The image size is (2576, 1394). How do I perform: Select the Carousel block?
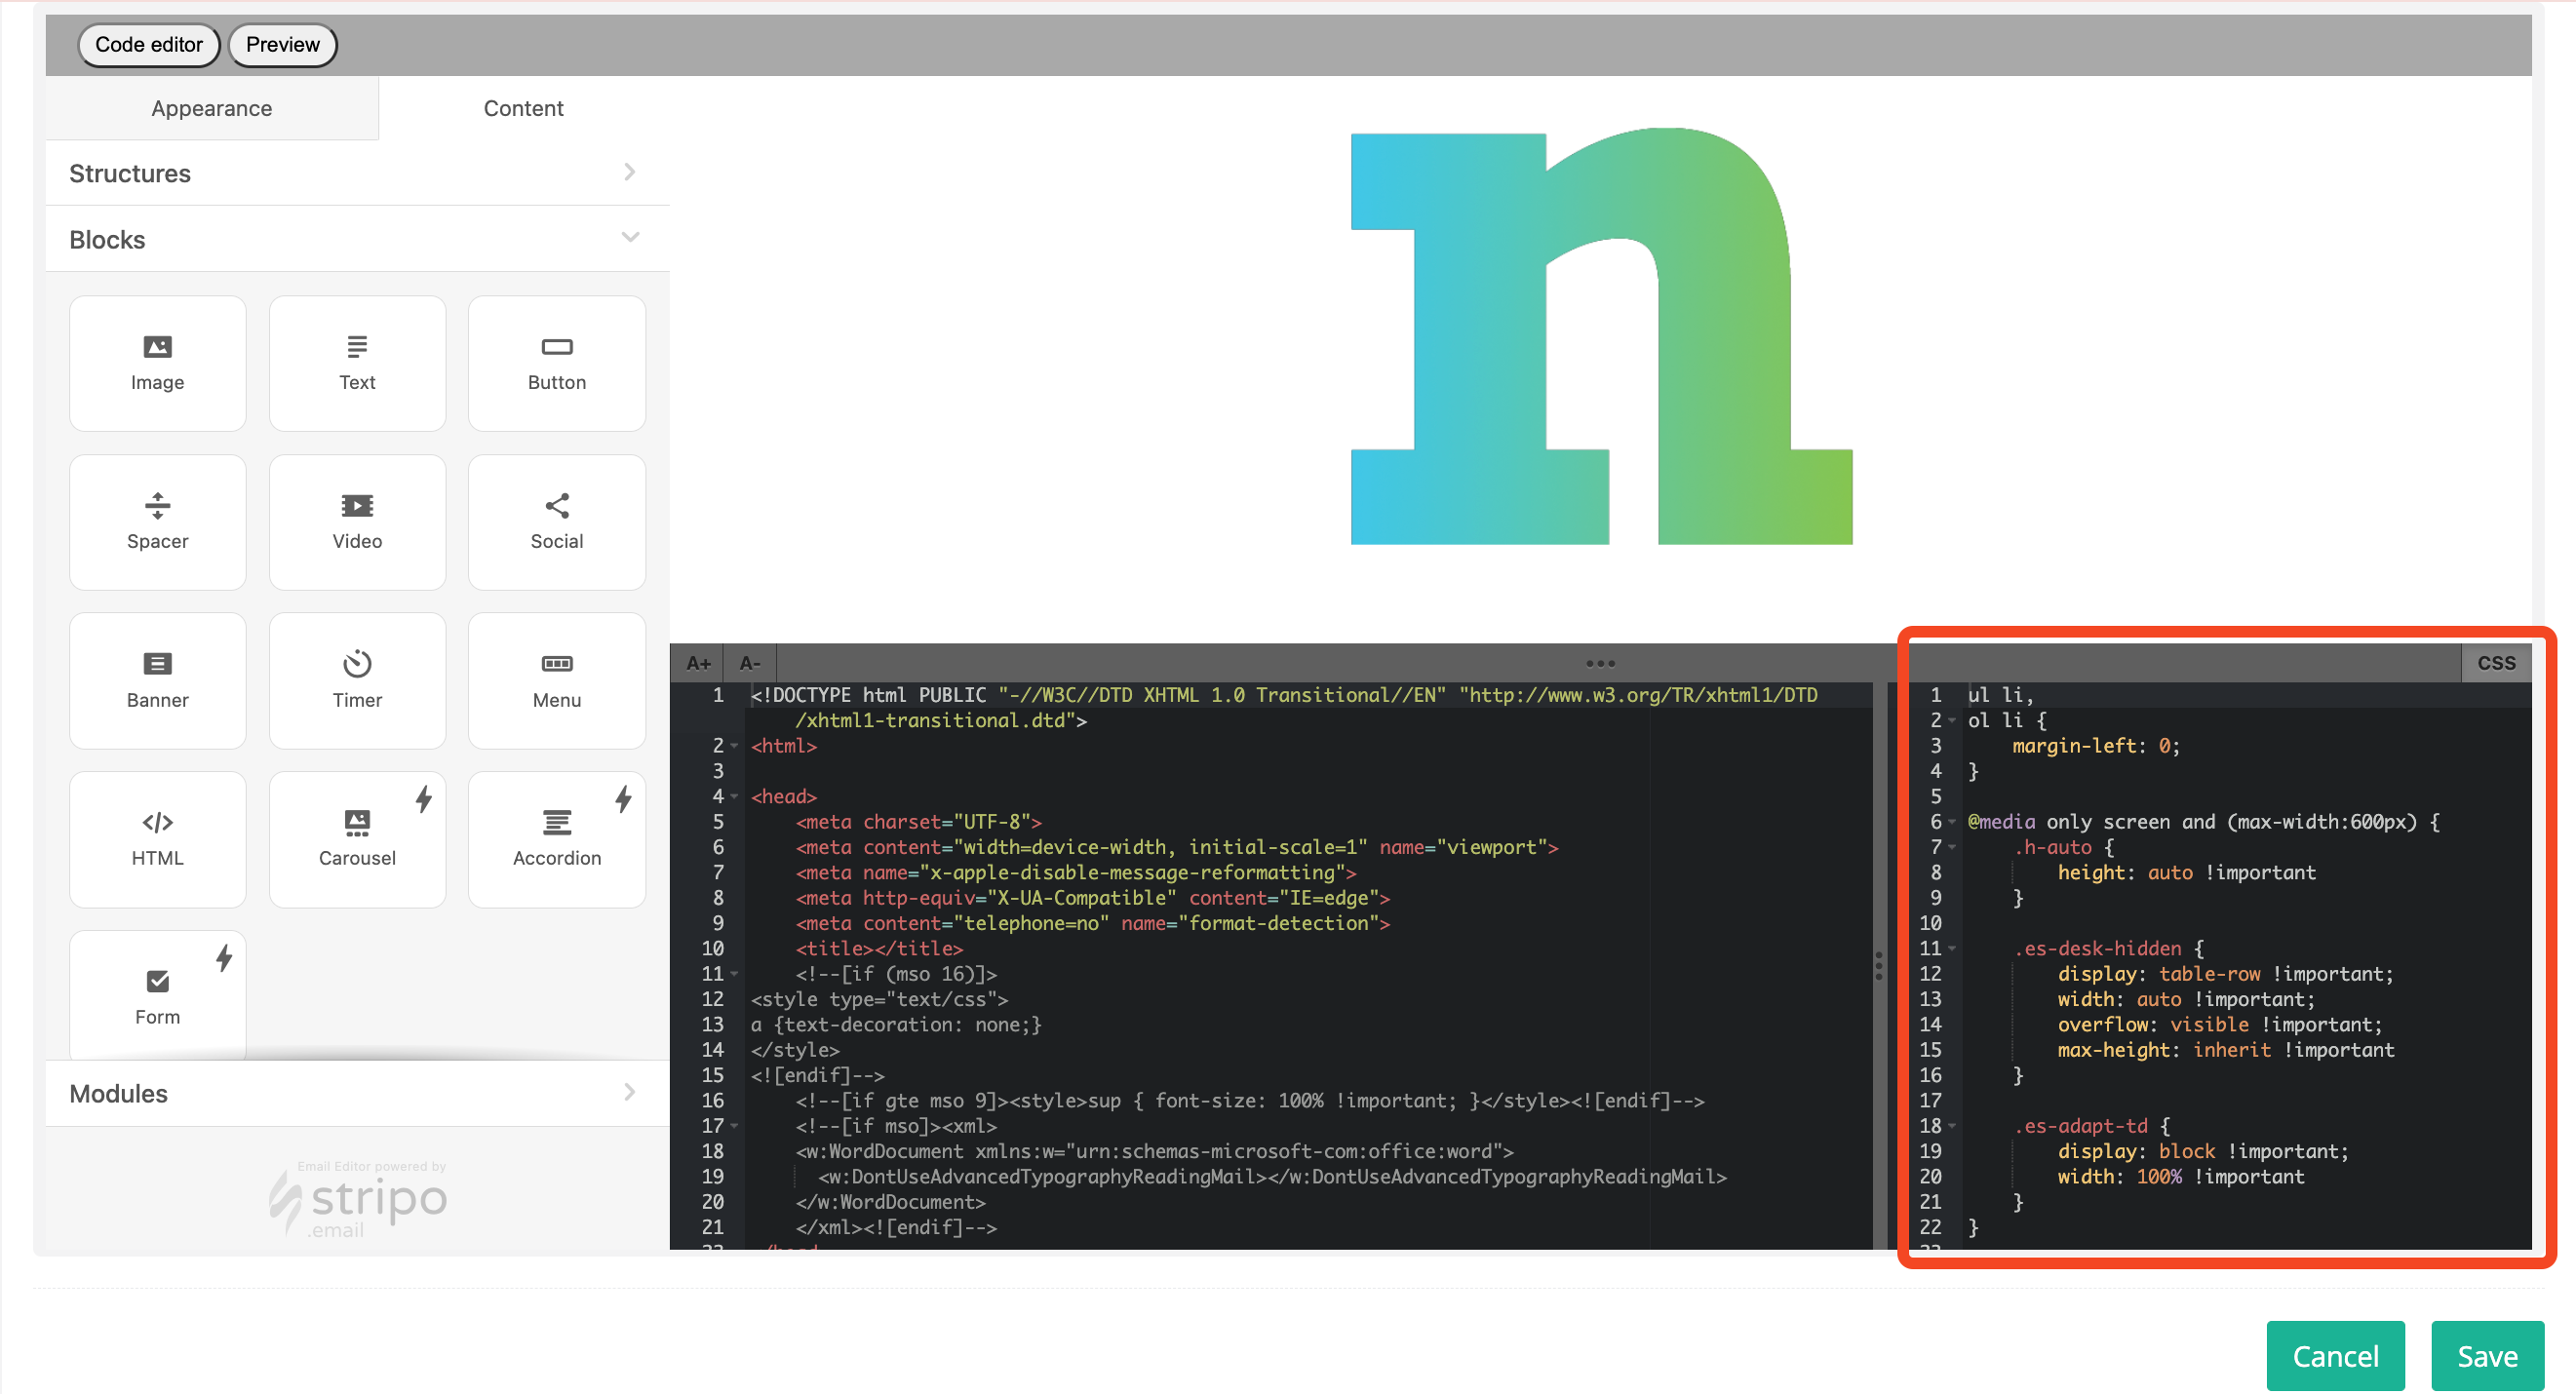pyautogui.click(x=357, y=838)
